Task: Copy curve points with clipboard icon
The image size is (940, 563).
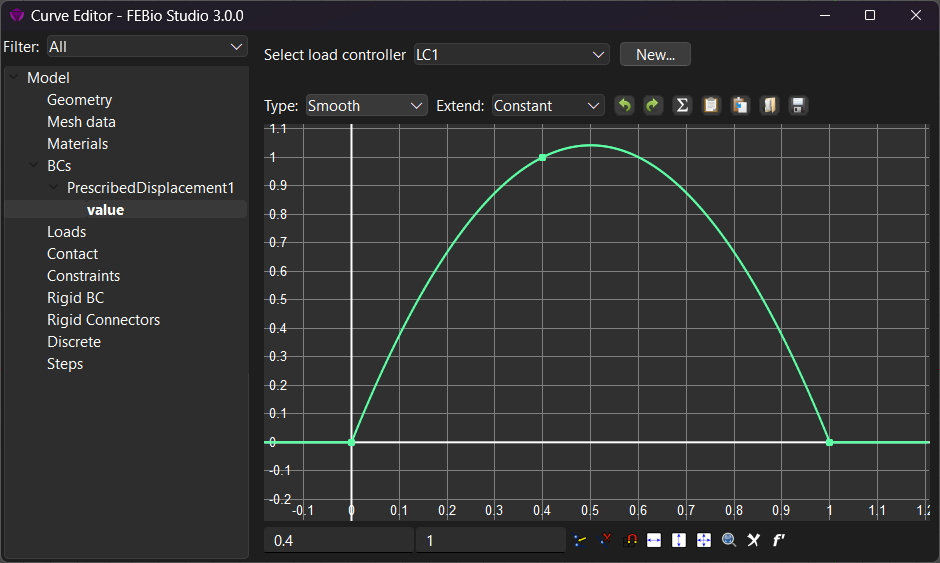Action: click(711, 106)
